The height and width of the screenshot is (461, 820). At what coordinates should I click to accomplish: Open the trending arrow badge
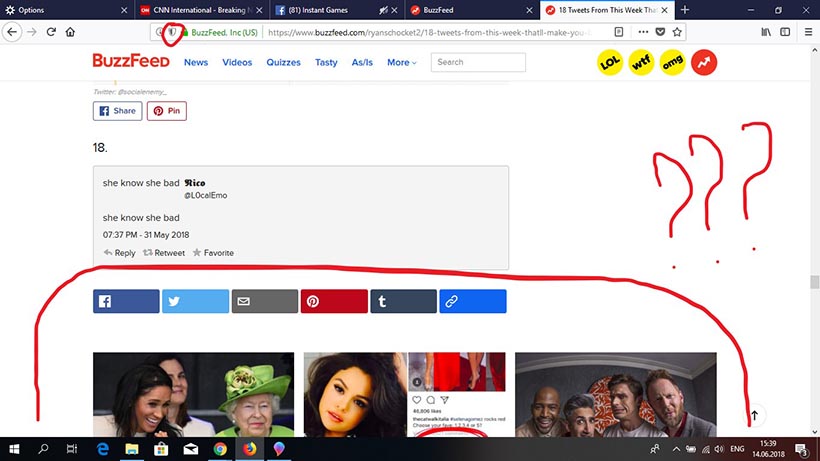704,63
